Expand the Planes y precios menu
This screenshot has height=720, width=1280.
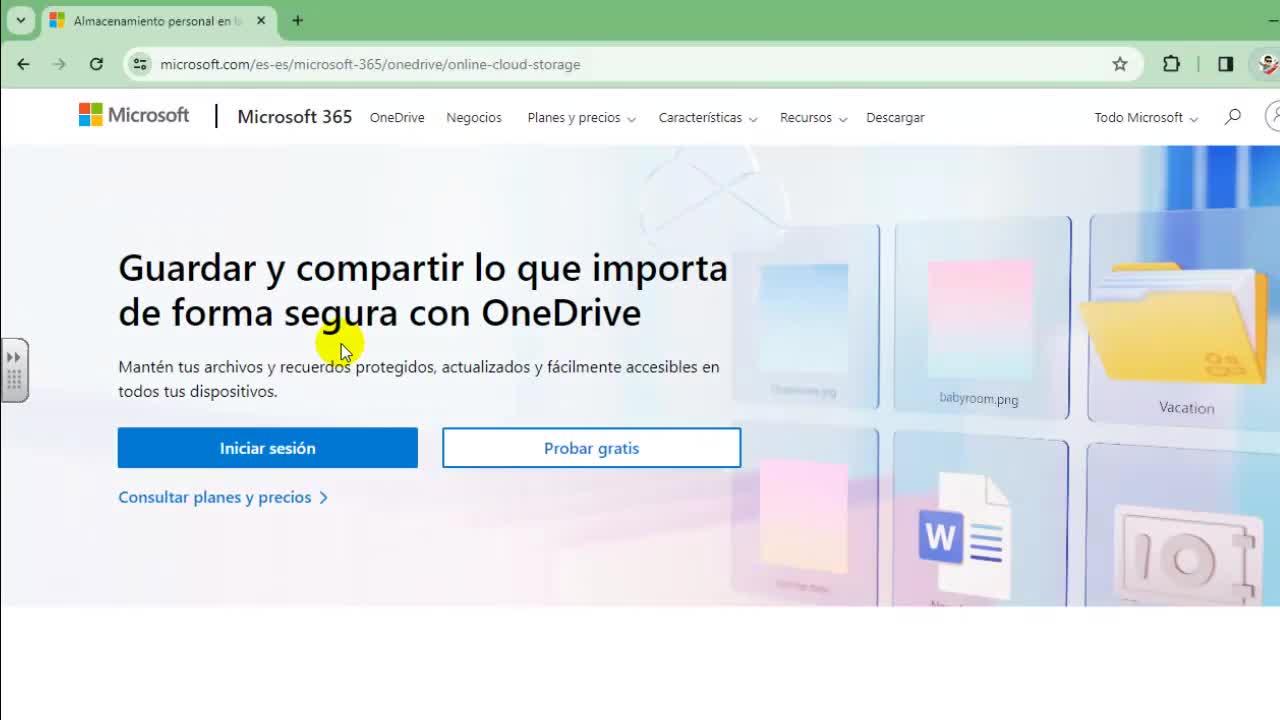[x=581, y=118]
